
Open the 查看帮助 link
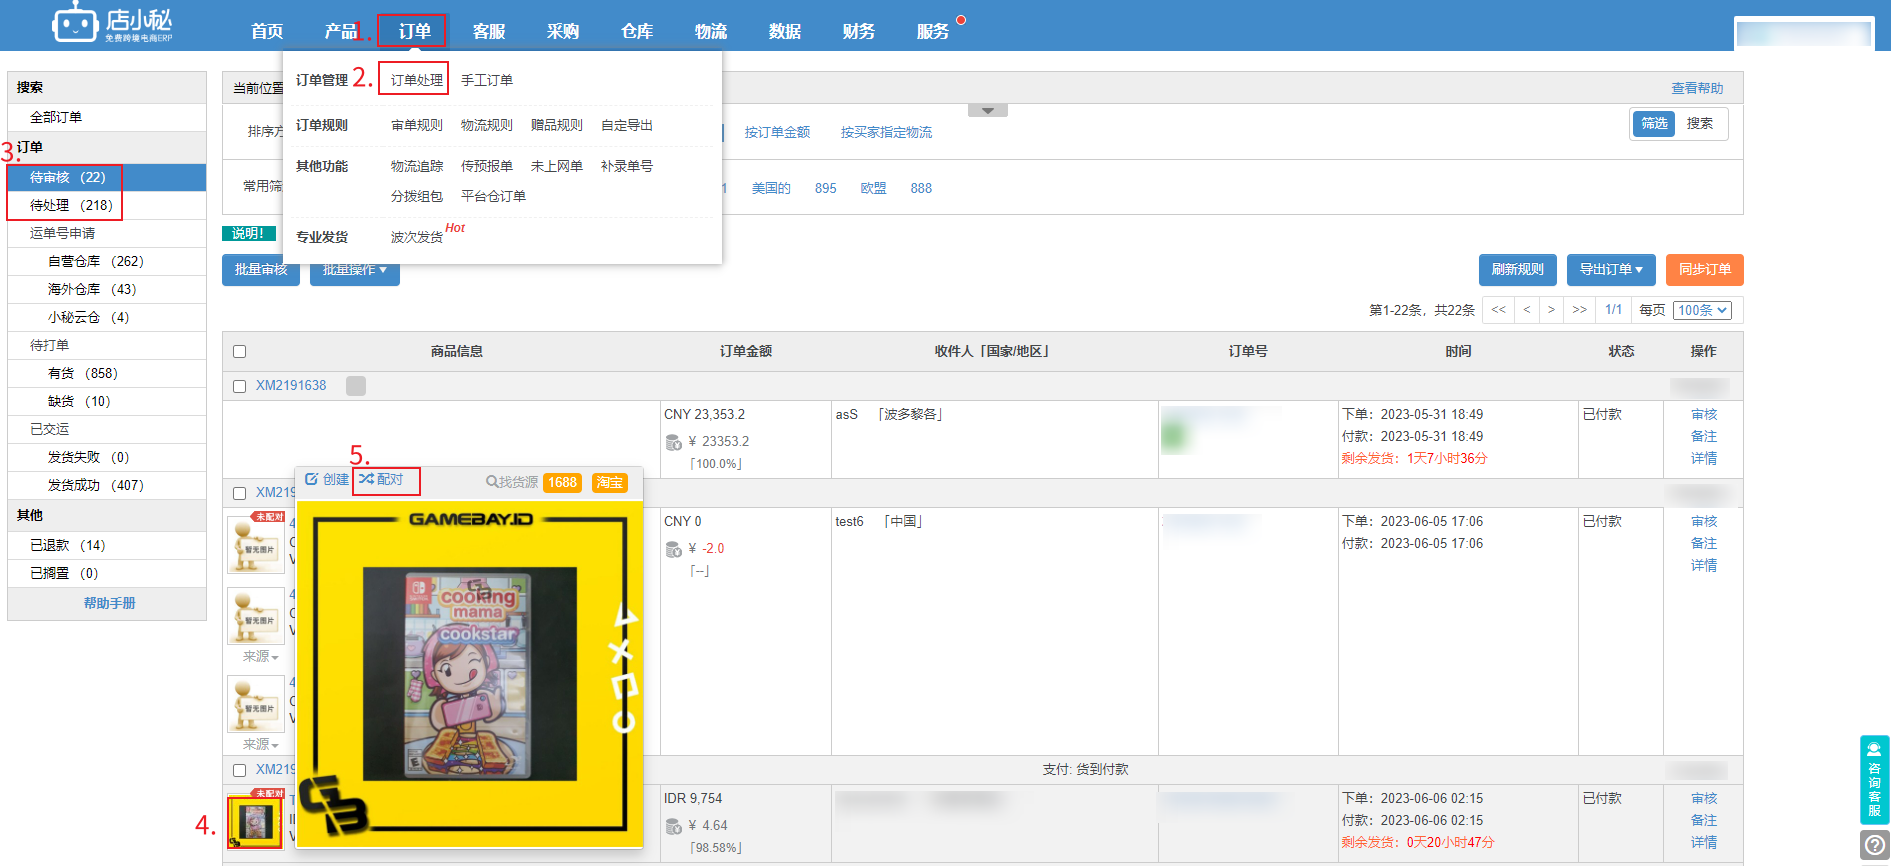tap(1697, 88)
